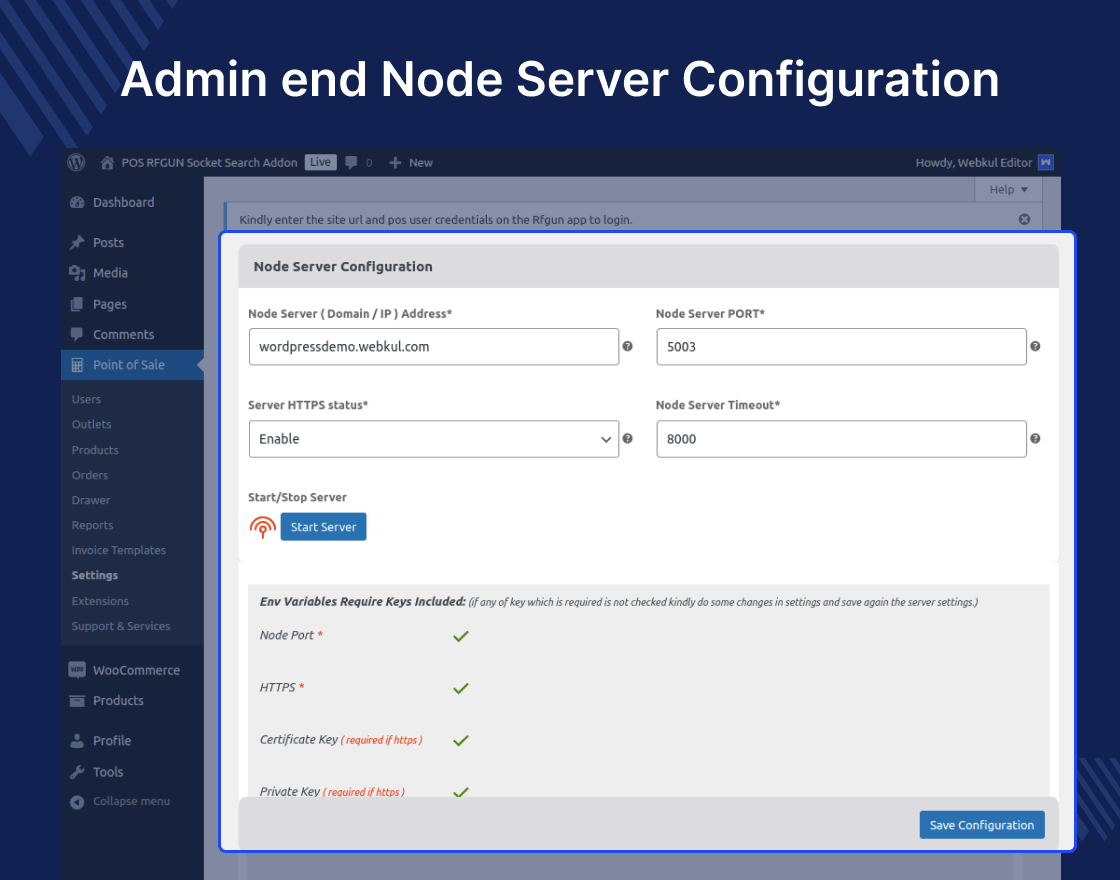Click the Collapse menu arrow icon

77,802
